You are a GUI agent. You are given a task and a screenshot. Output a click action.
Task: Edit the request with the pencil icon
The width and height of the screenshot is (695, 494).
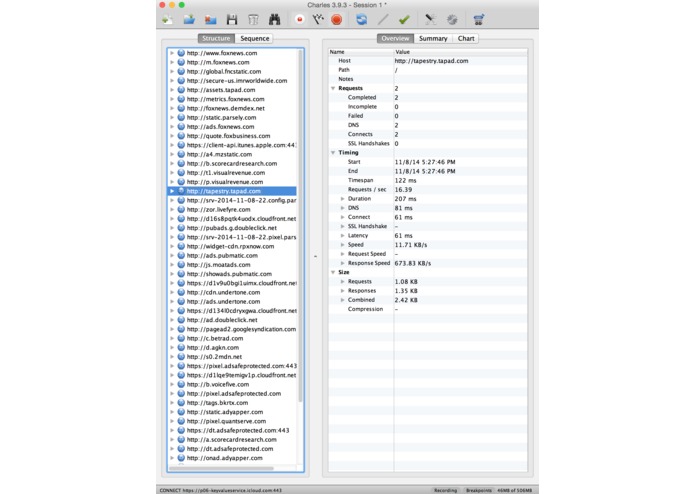point(383,19)
